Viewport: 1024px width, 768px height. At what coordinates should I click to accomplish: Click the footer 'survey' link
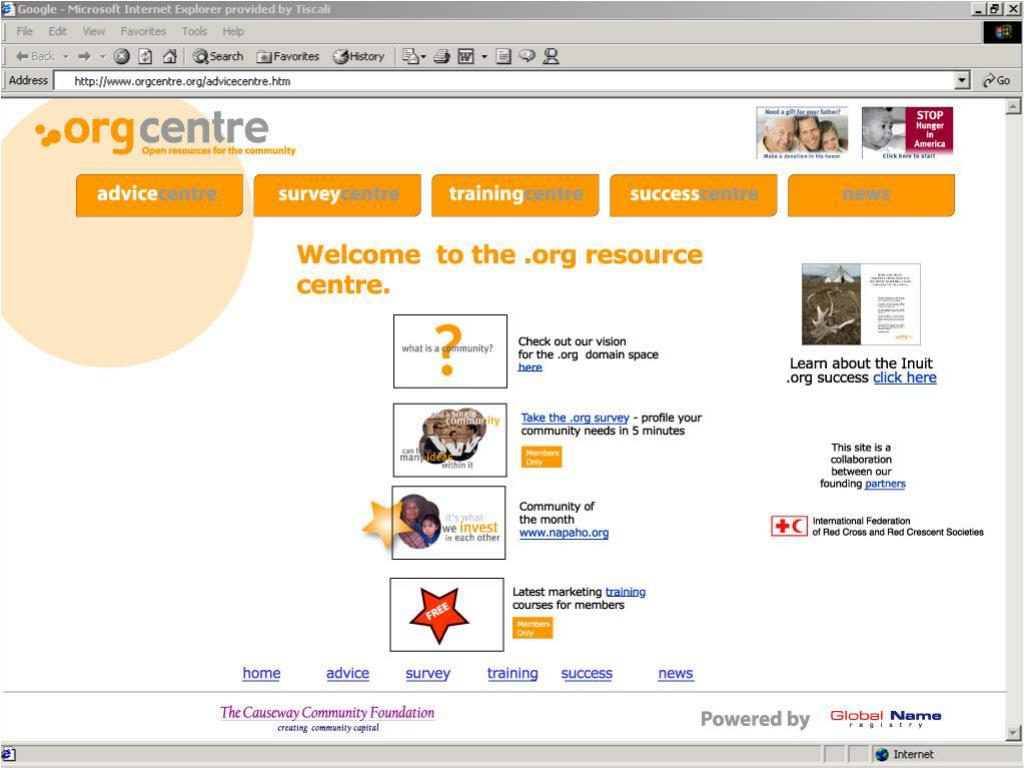[428, 673]
